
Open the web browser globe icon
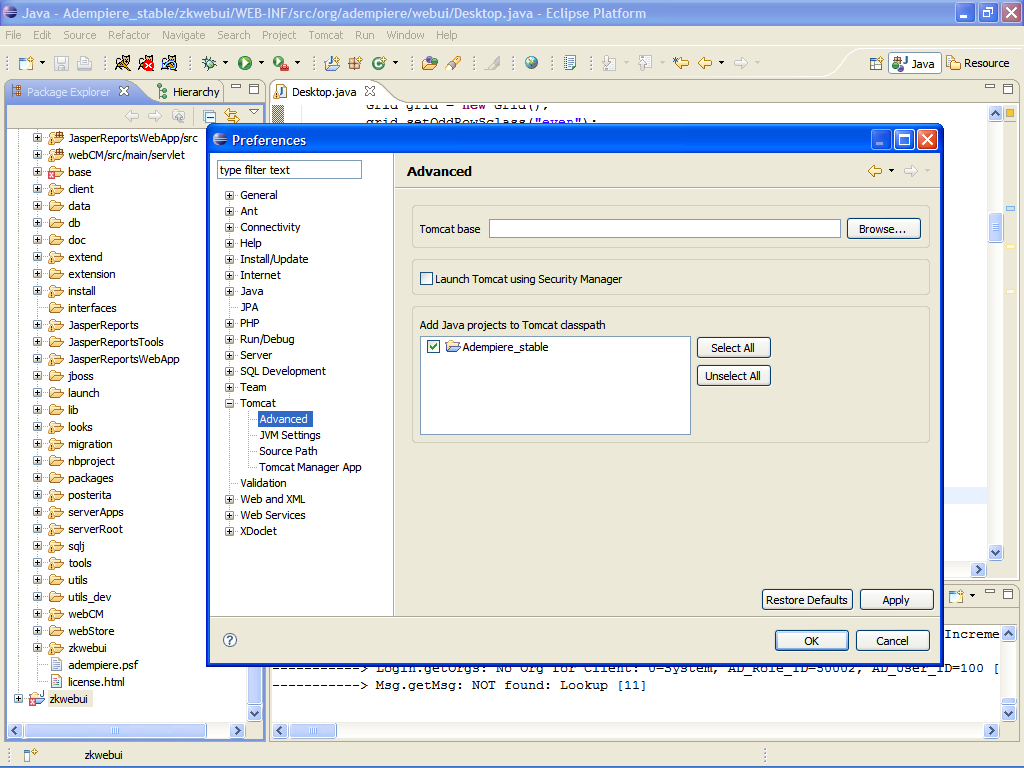(x=531, y=63)
